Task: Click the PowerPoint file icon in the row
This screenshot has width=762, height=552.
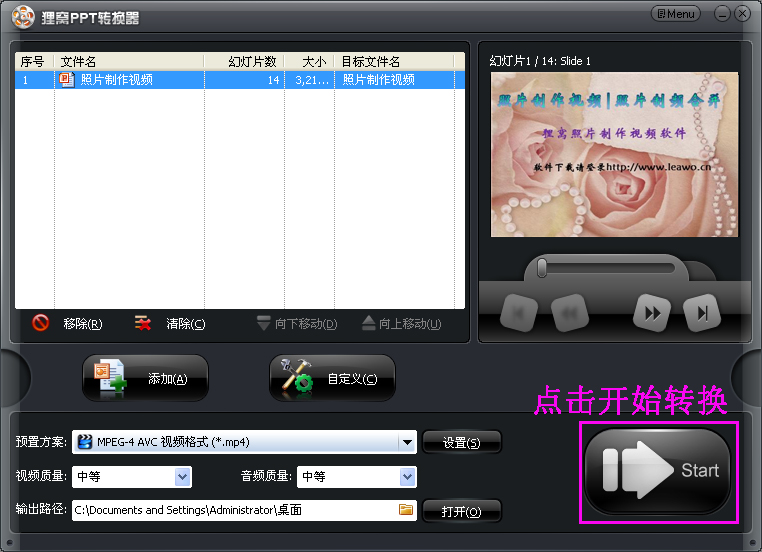Action: coord(67,80)
